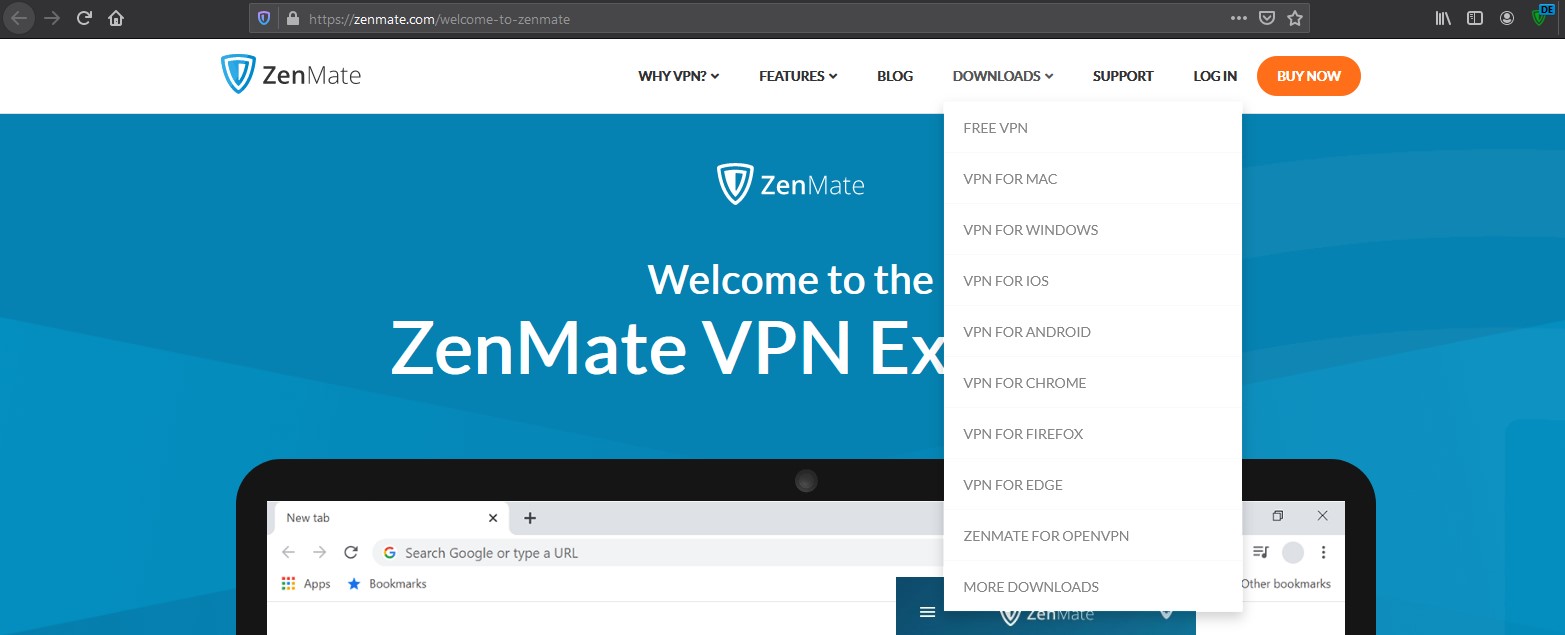Open ZENMATE FOR OPENVPN
The width and height of the screenshot is (1565, 635).
coord(1093,536)
